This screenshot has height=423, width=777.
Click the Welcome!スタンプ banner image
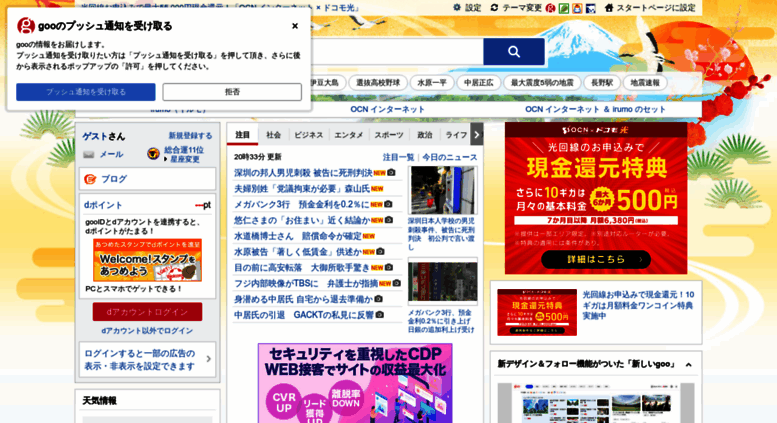pos(147,260)
